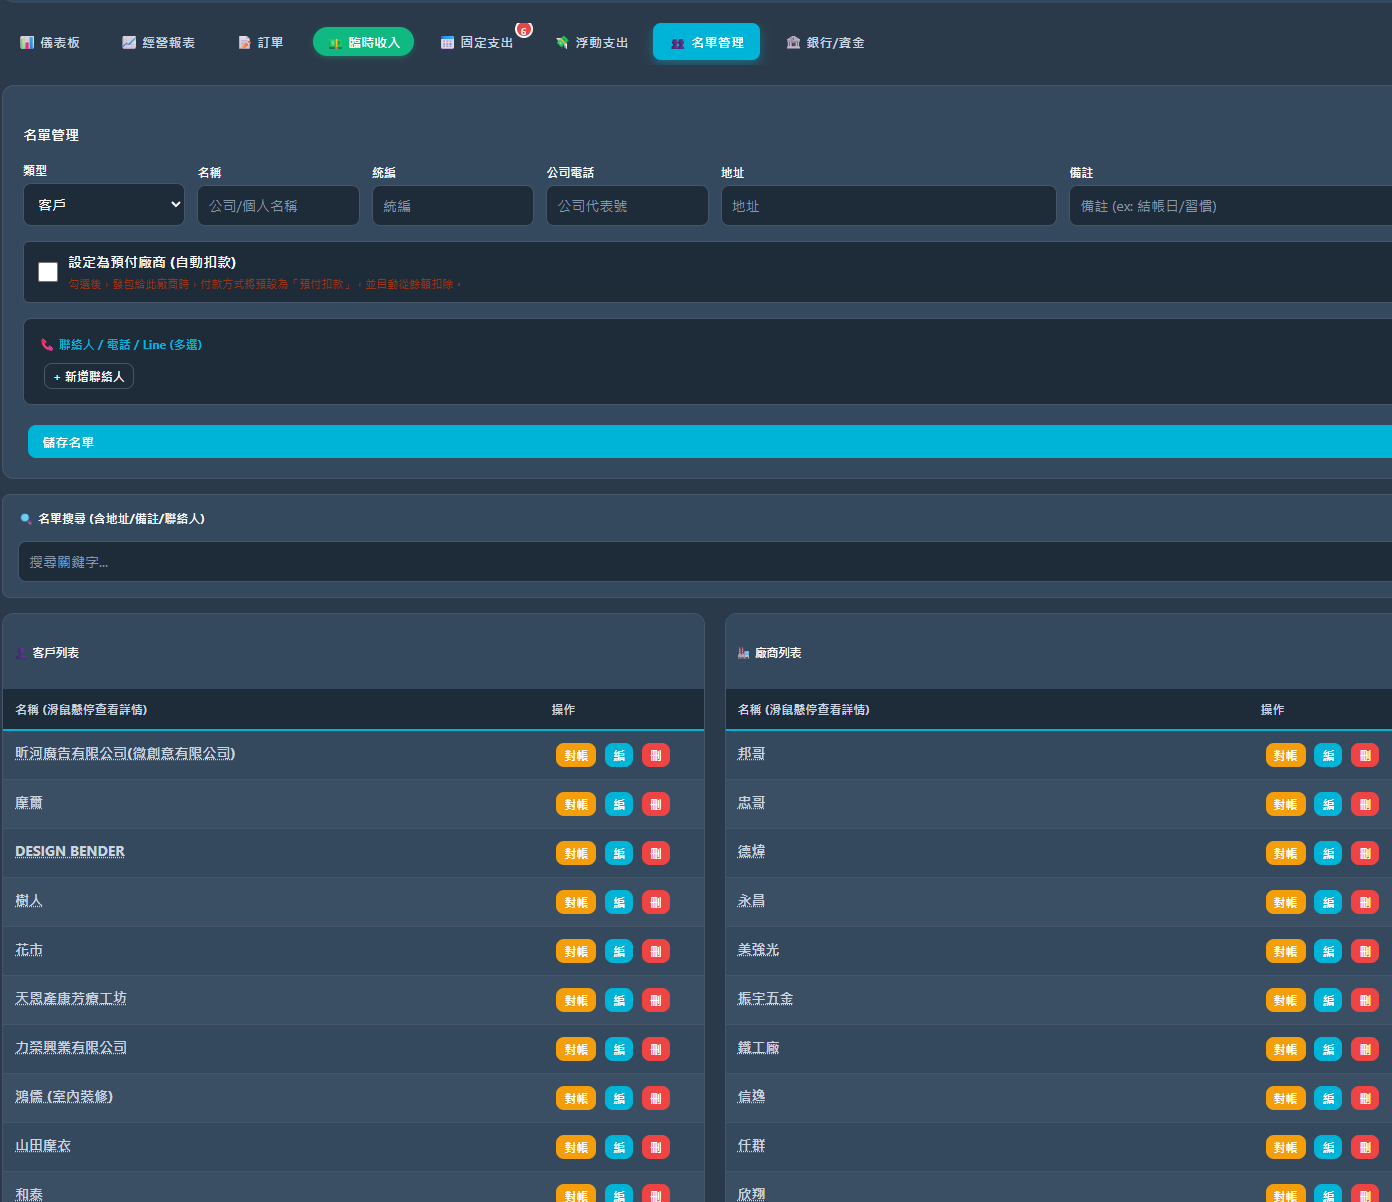Viewport: 1392px width, 1202px height.
Task: Click 編 edit icon for DESIGN BENDER
Action: [x=619, y=853]
